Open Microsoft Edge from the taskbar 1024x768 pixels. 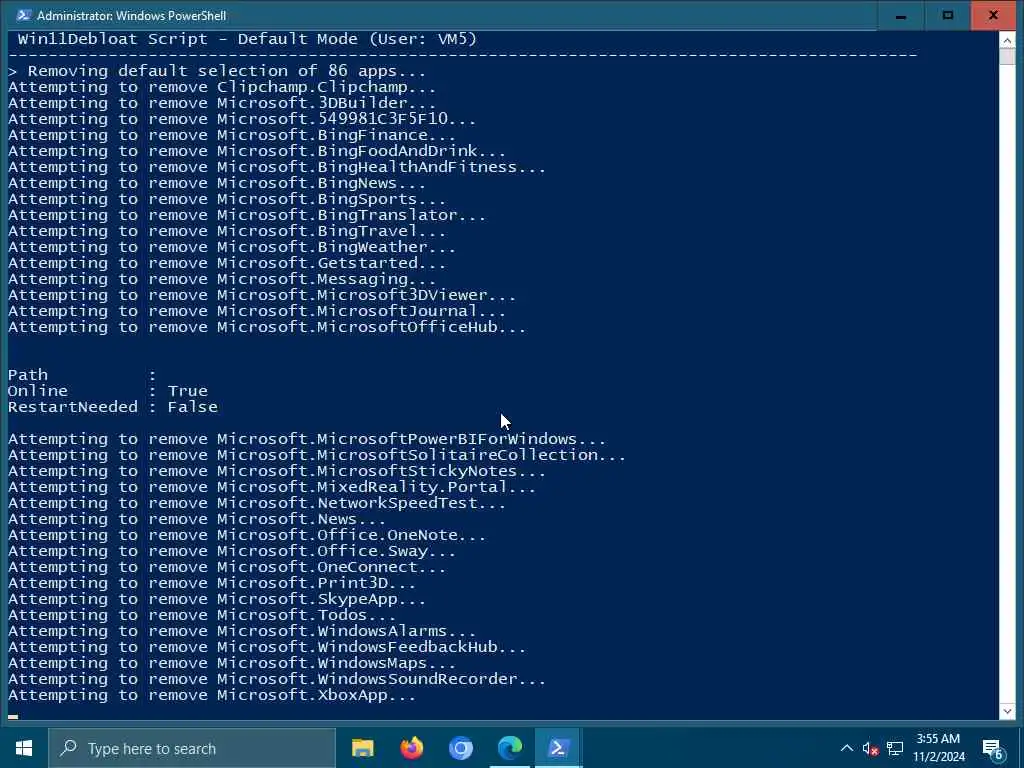point(509,748)
